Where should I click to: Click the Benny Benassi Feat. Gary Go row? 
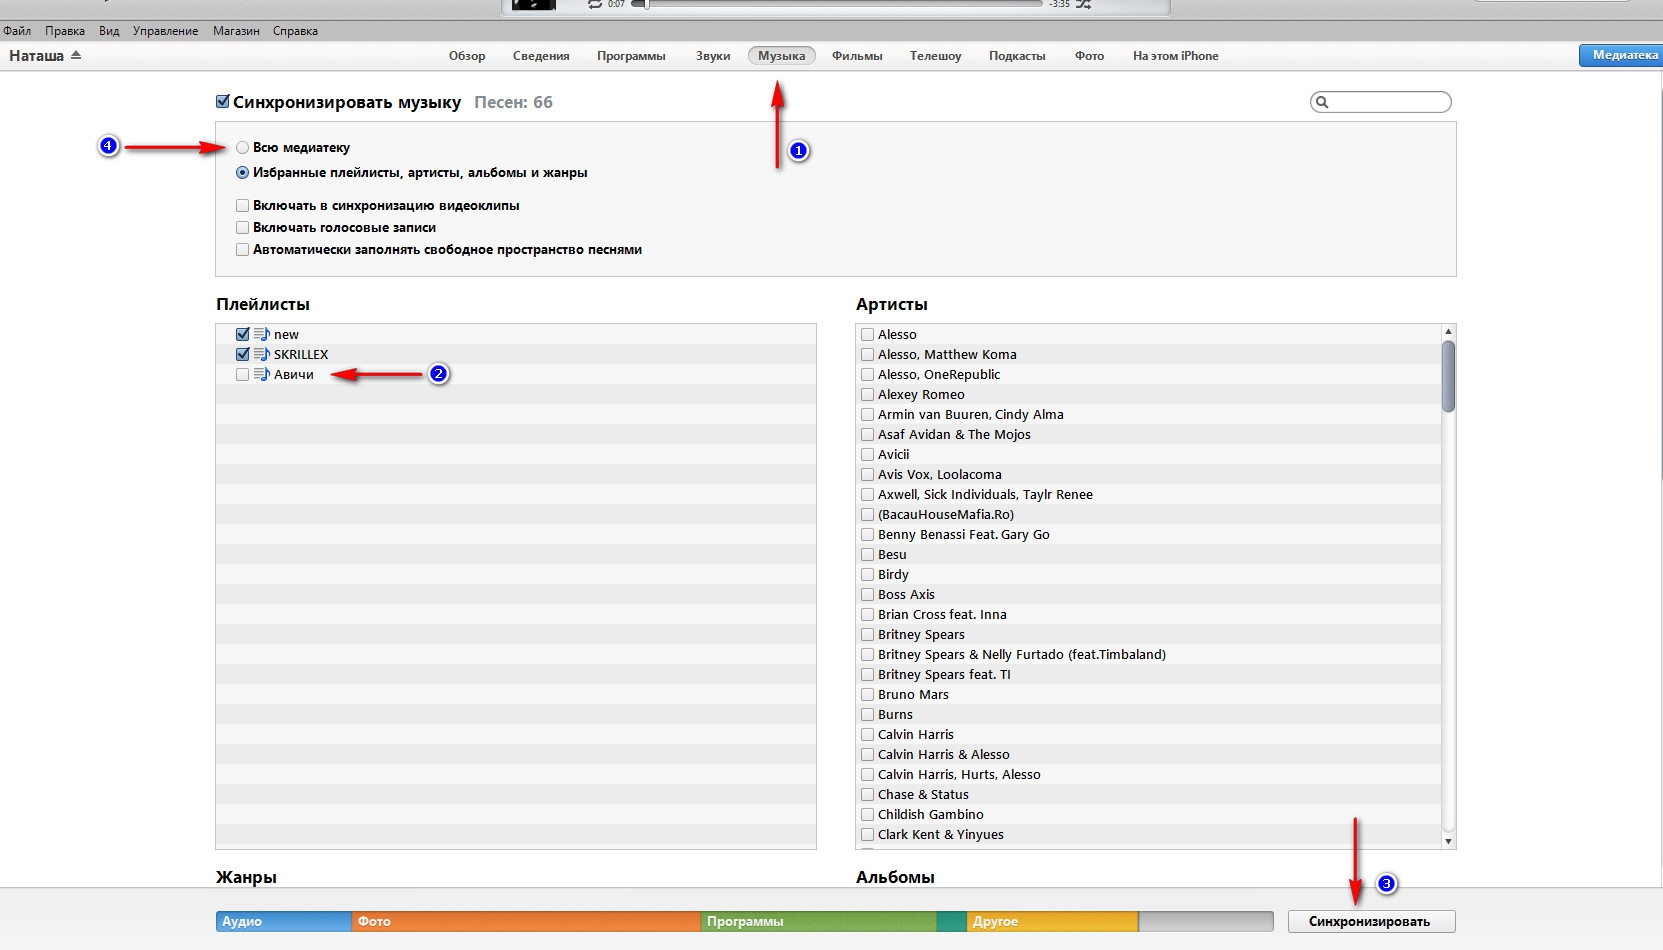[x=1148, y=534]
